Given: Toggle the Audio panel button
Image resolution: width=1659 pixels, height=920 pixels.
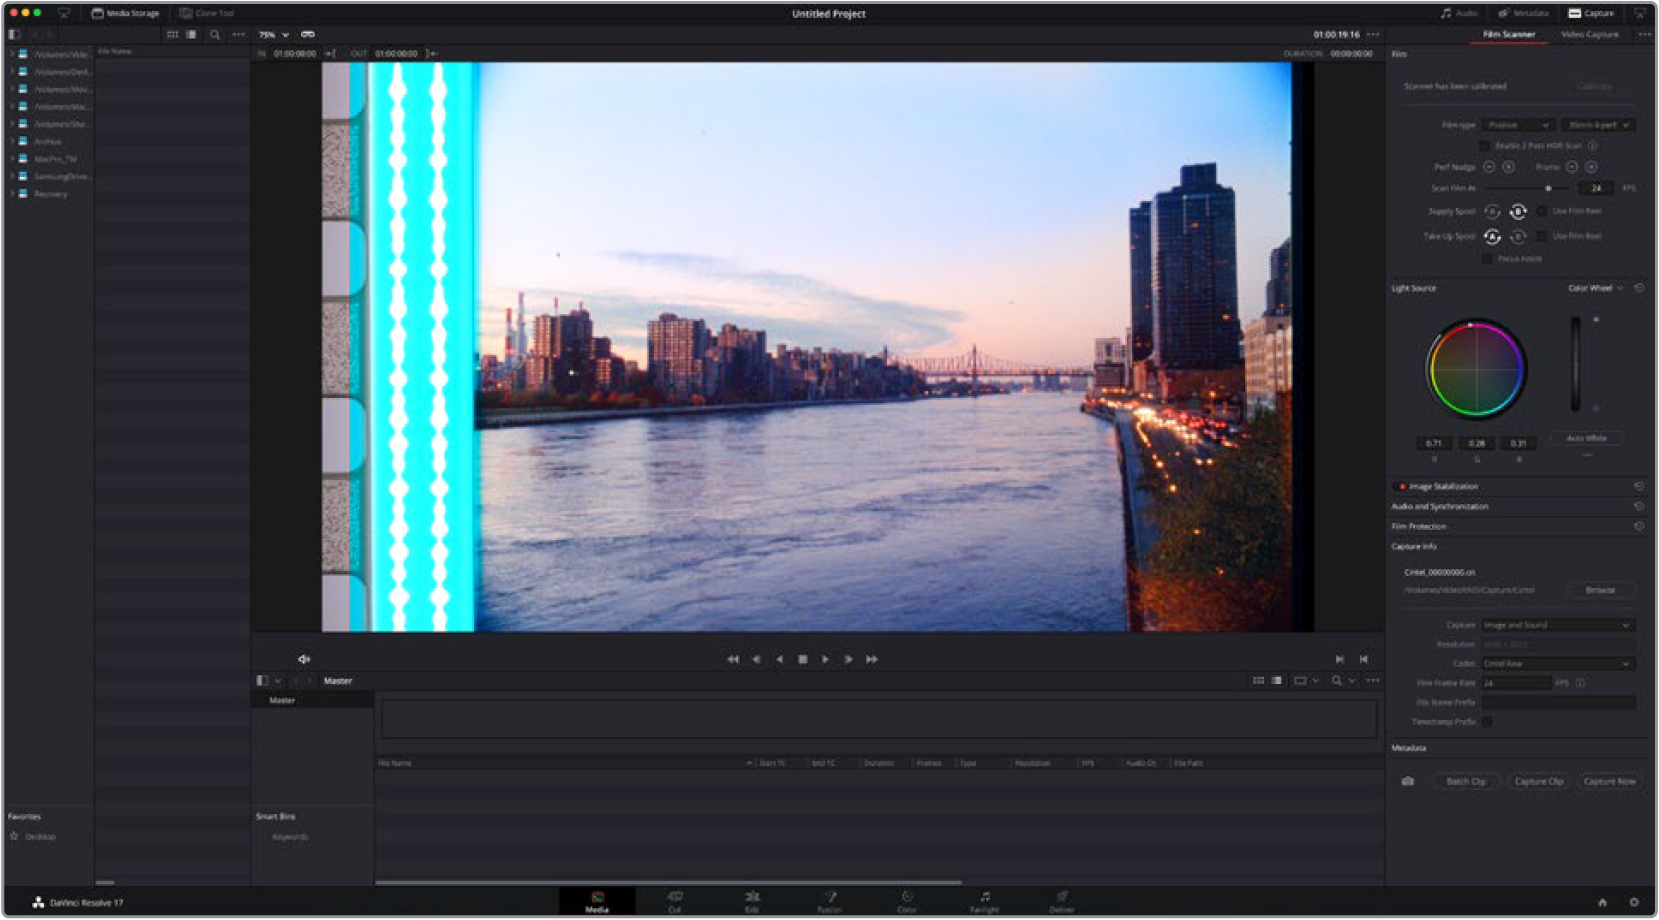Looking at the screenshot, I should tap(1459, 13).
